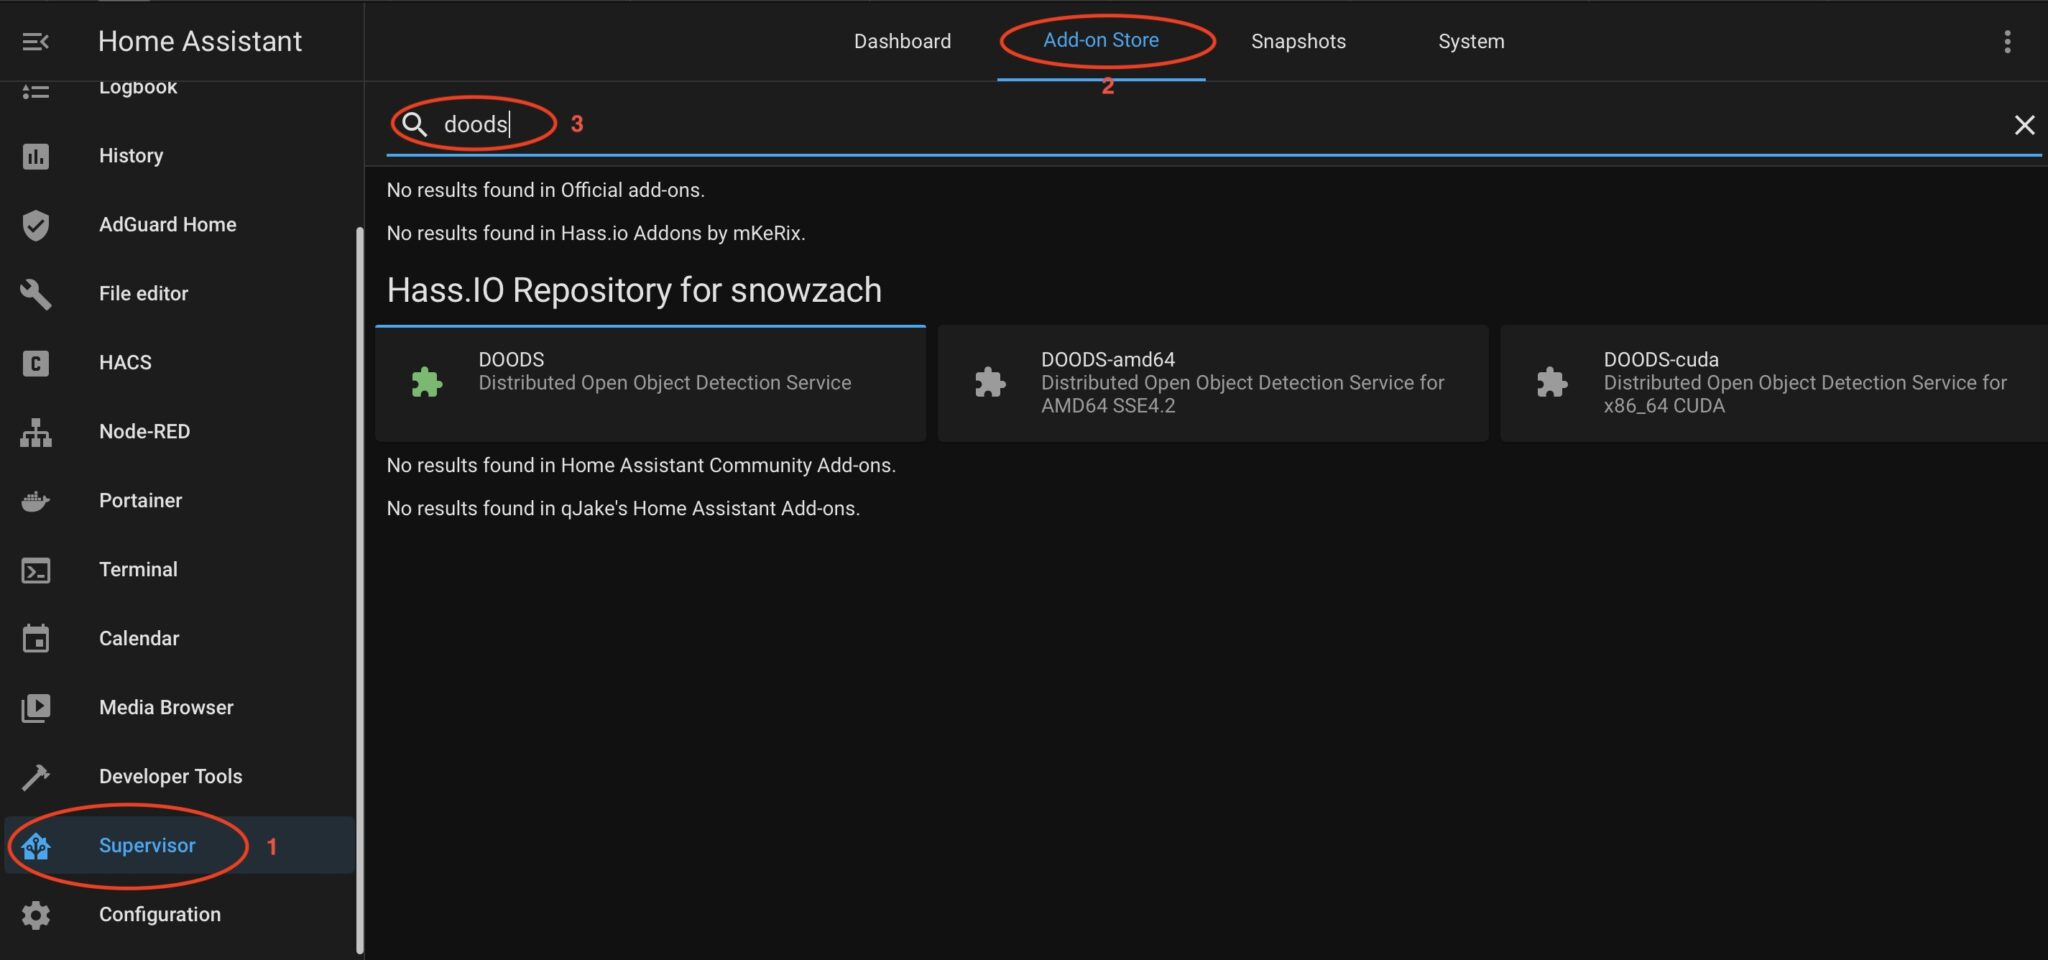
Task: Open Portainer via the Docker whale icon
Action: click(x=36, y=501)
